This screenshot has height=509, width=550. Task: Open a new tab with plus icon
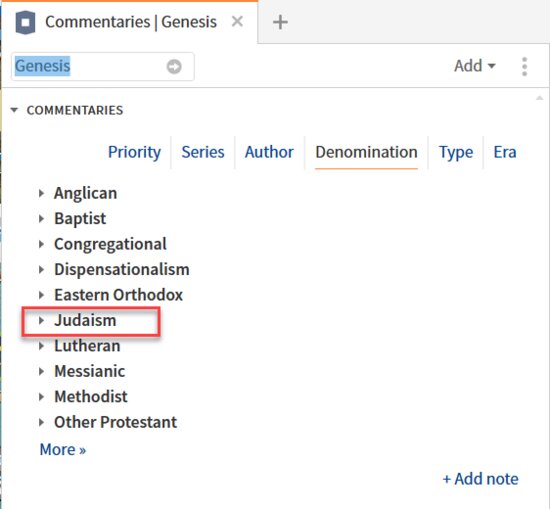[280, 22]
